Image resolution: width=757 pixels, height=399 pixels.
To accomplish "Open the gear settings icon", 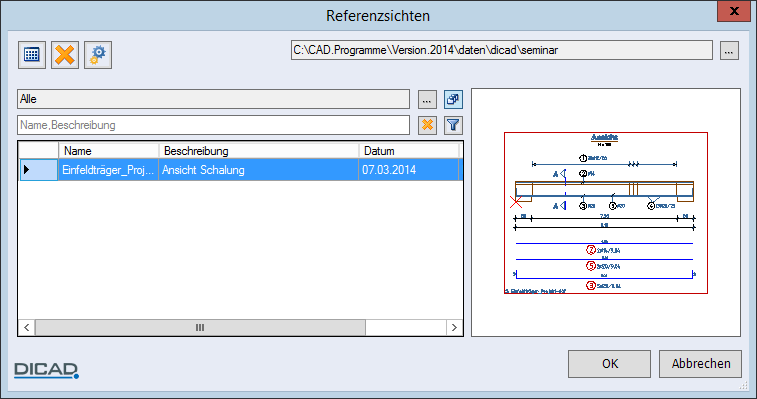I will pos(98,55).
